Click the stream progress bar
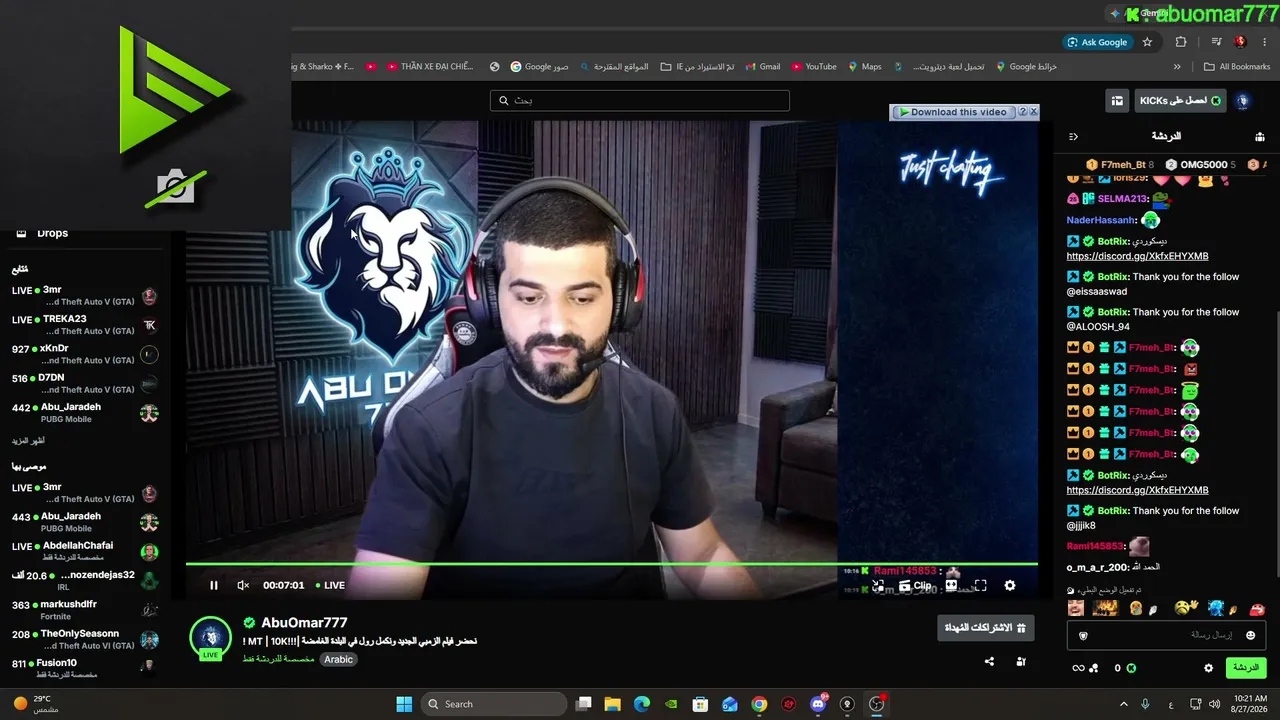The image size is (1280, 720). coord(611,564)
